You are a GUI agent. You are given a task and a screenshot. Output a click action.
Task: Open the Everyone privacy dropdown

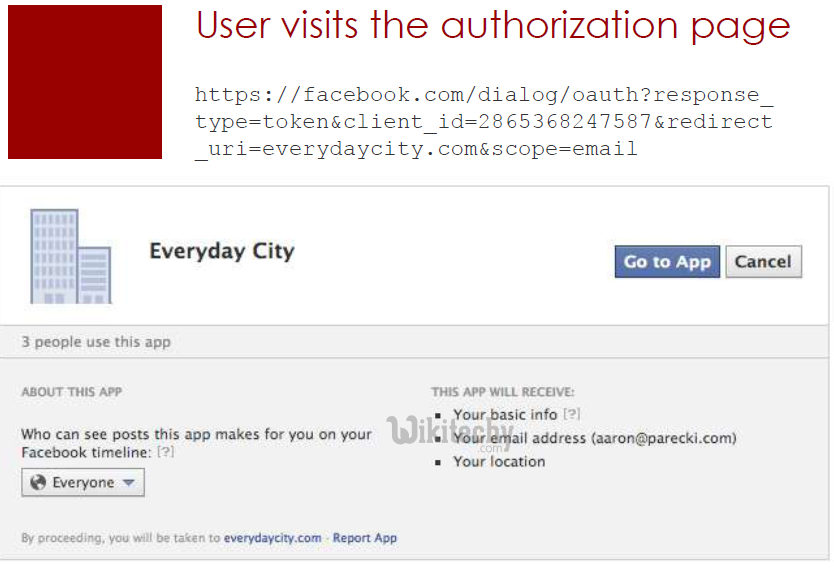[x=83, y=482]
